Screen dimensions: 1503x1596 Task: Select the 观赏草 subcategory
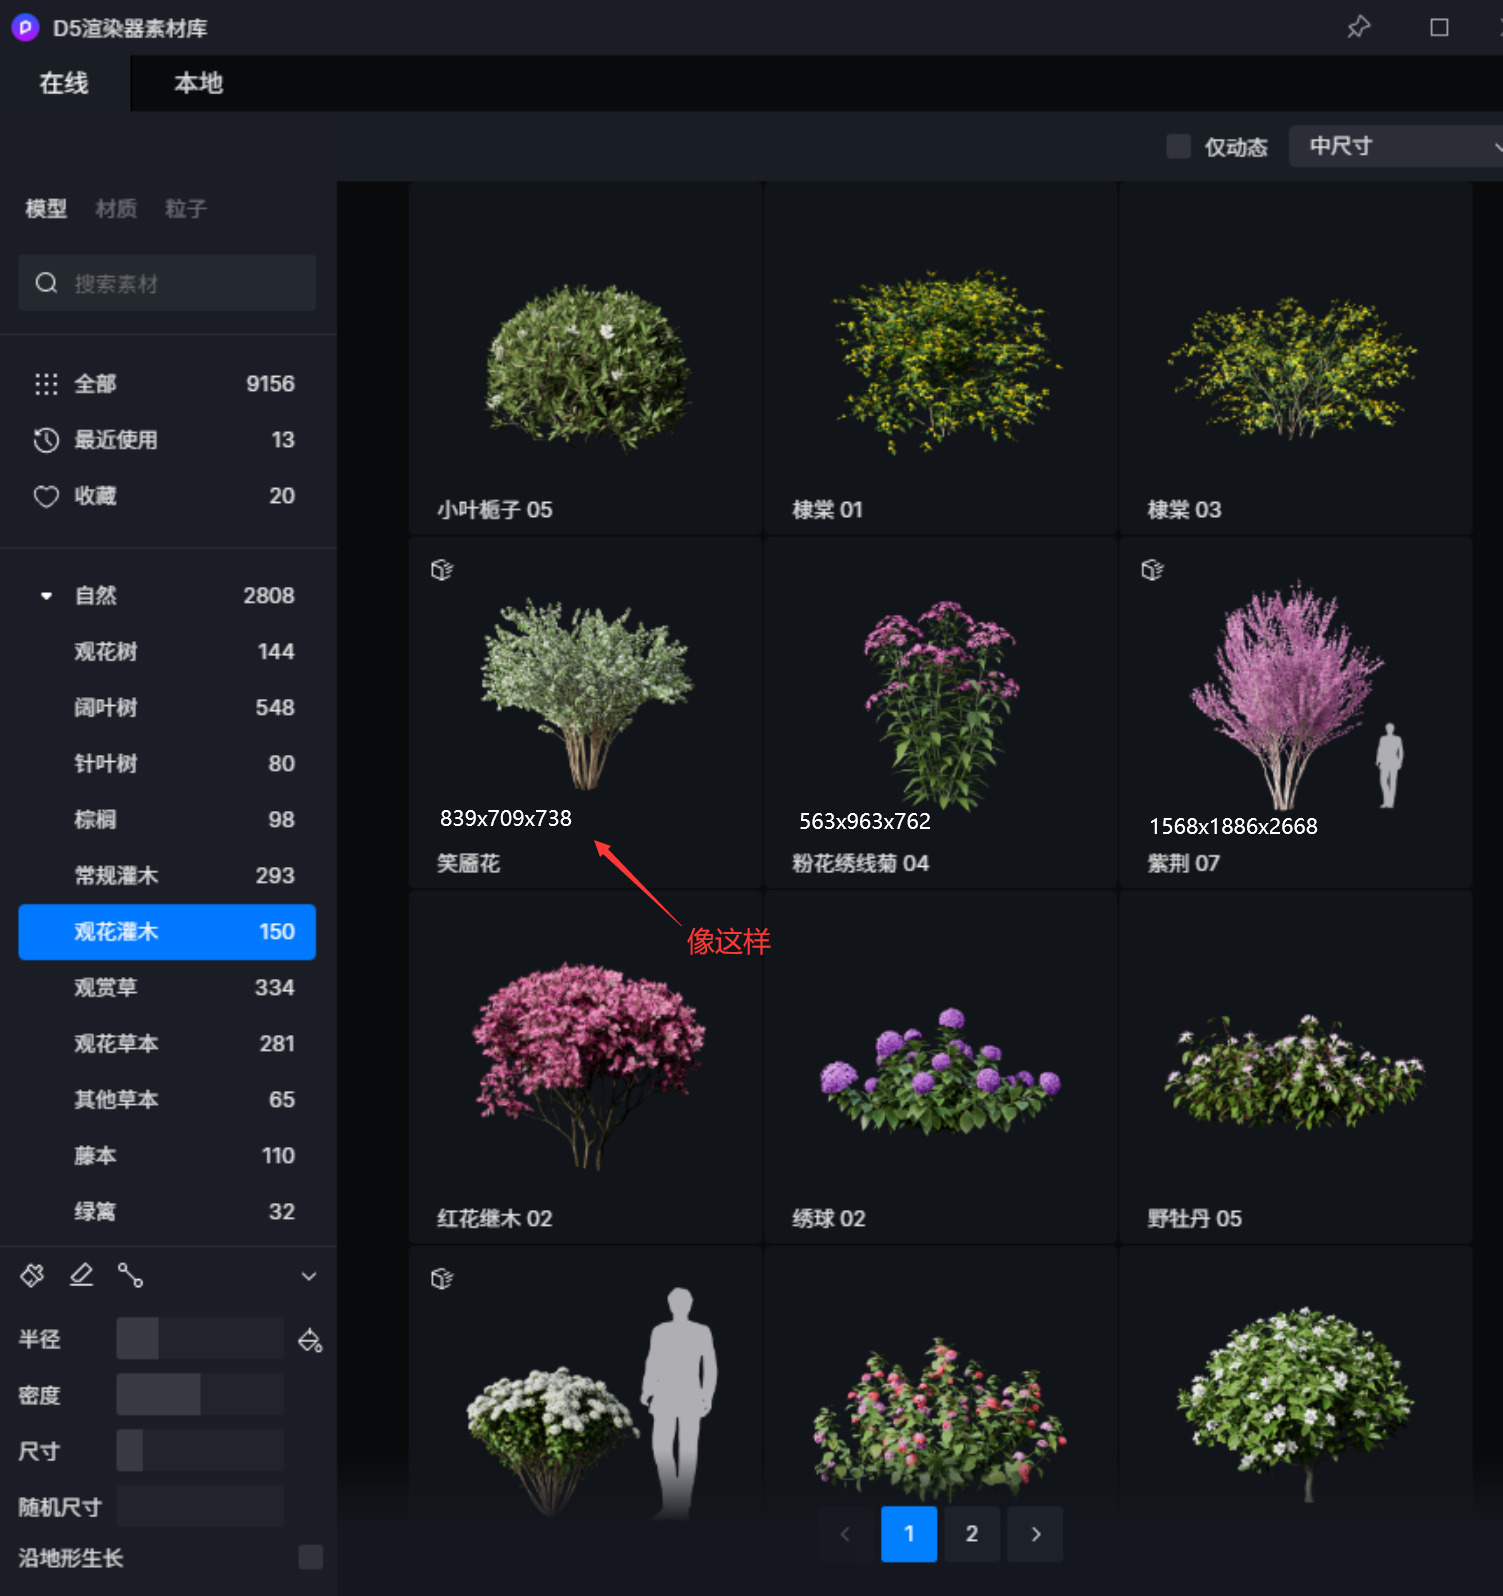(167, 988)
